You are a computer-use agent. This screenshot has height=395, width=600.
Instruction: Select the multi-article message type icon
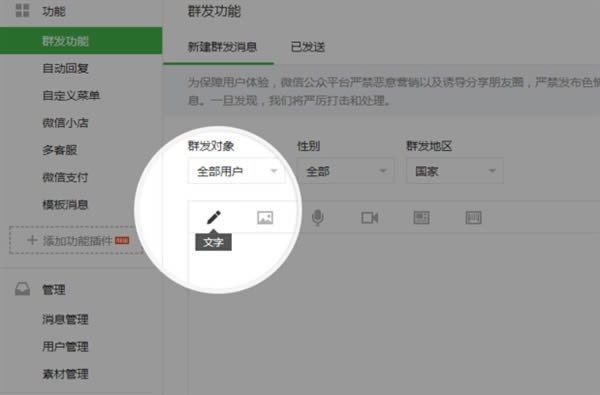point(473,218)
